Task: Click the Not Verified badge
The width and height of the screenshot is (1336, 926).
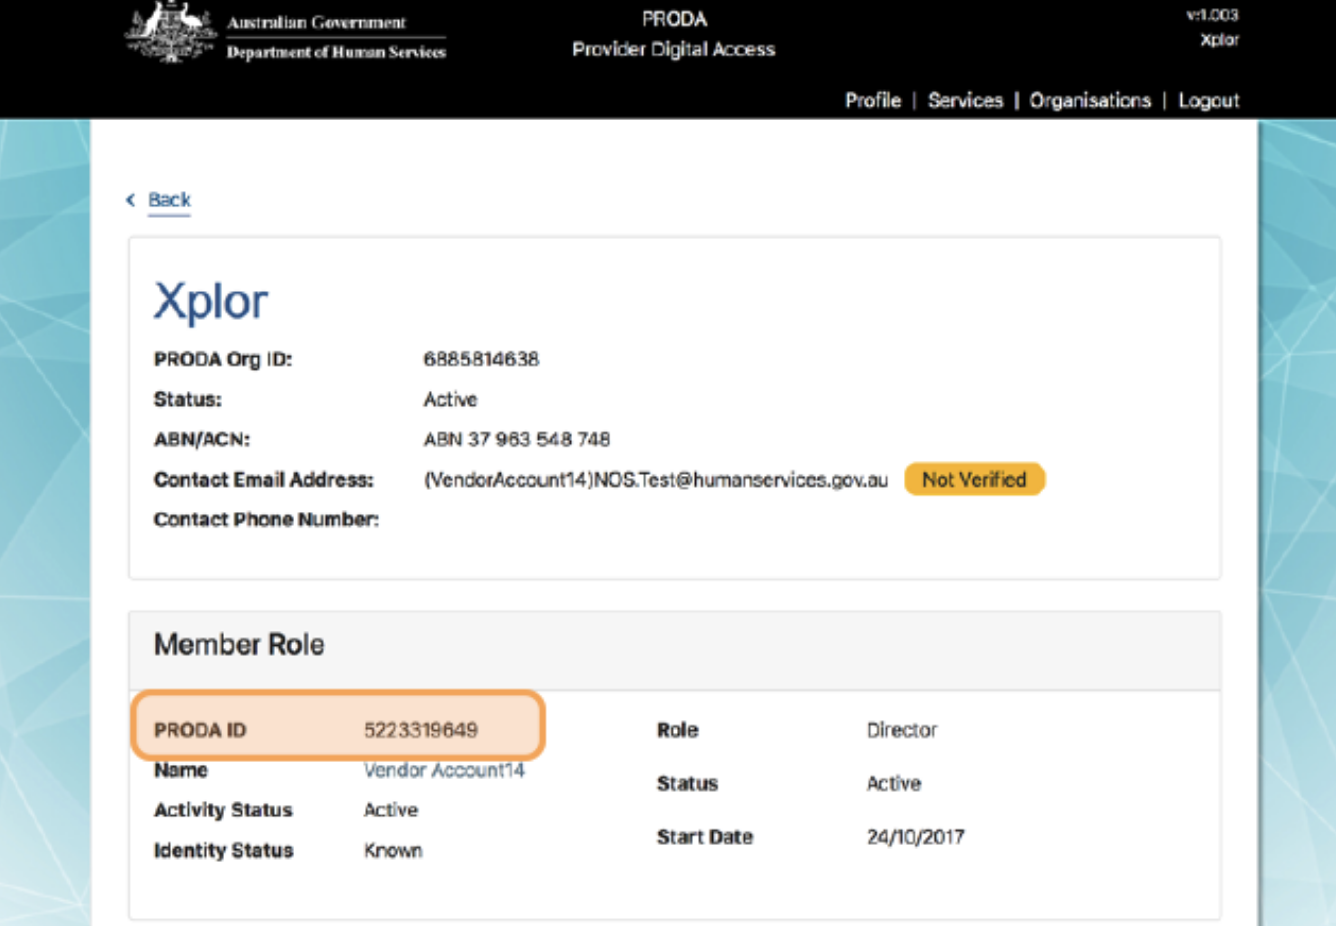Action: (973, 480)
